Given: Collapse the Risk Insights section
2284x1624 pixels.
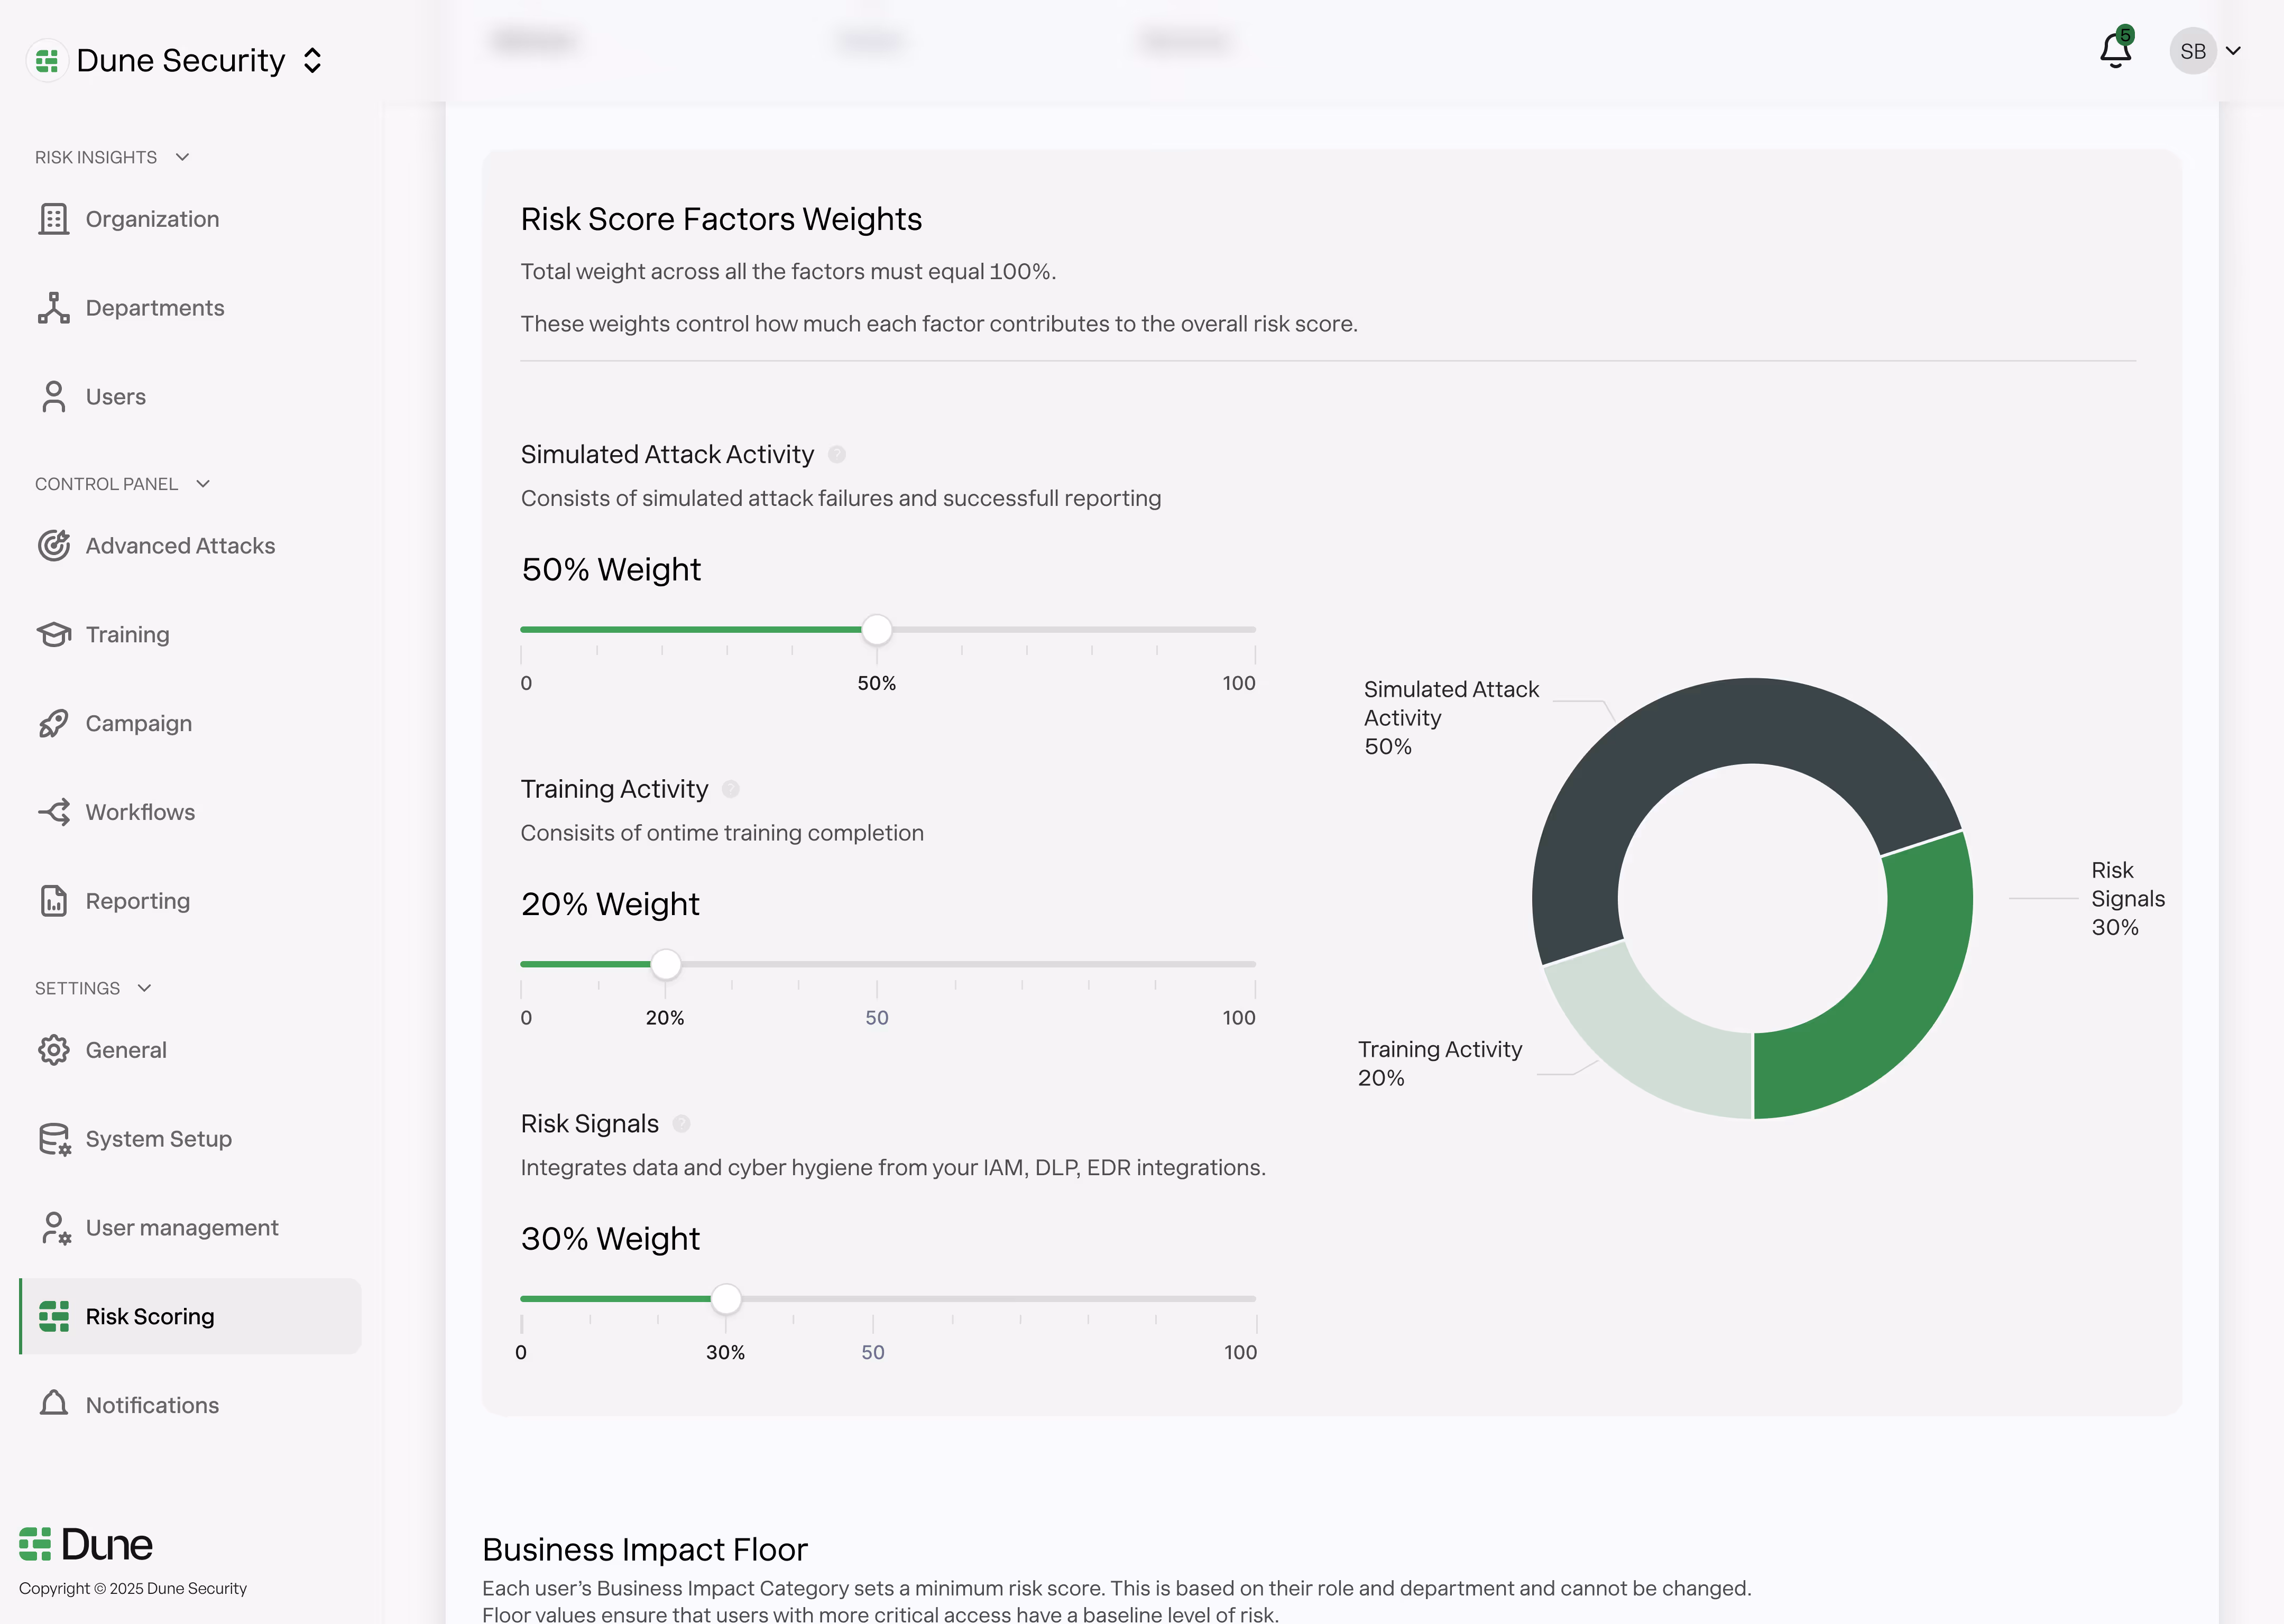Looking at the screenshot, I should (x=182, y=157).
